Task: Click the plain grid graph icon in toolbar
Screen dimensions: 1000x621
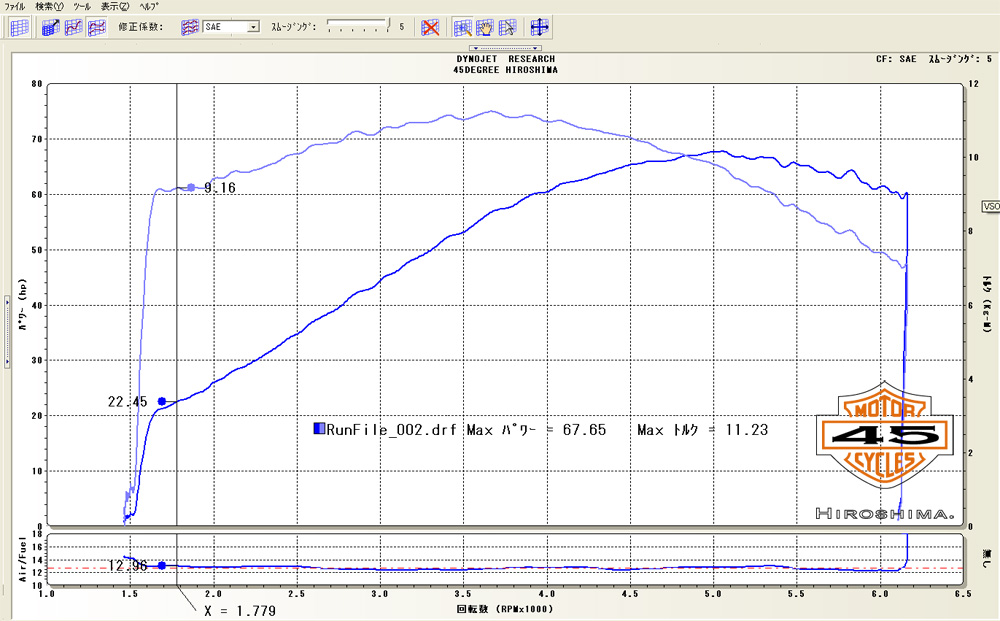Action: point(19,28)
